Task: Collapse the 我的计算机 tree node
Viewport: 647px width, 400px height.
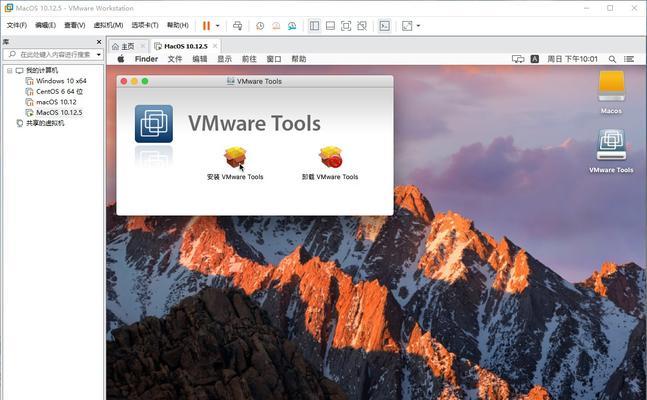Action: [9, 71]
